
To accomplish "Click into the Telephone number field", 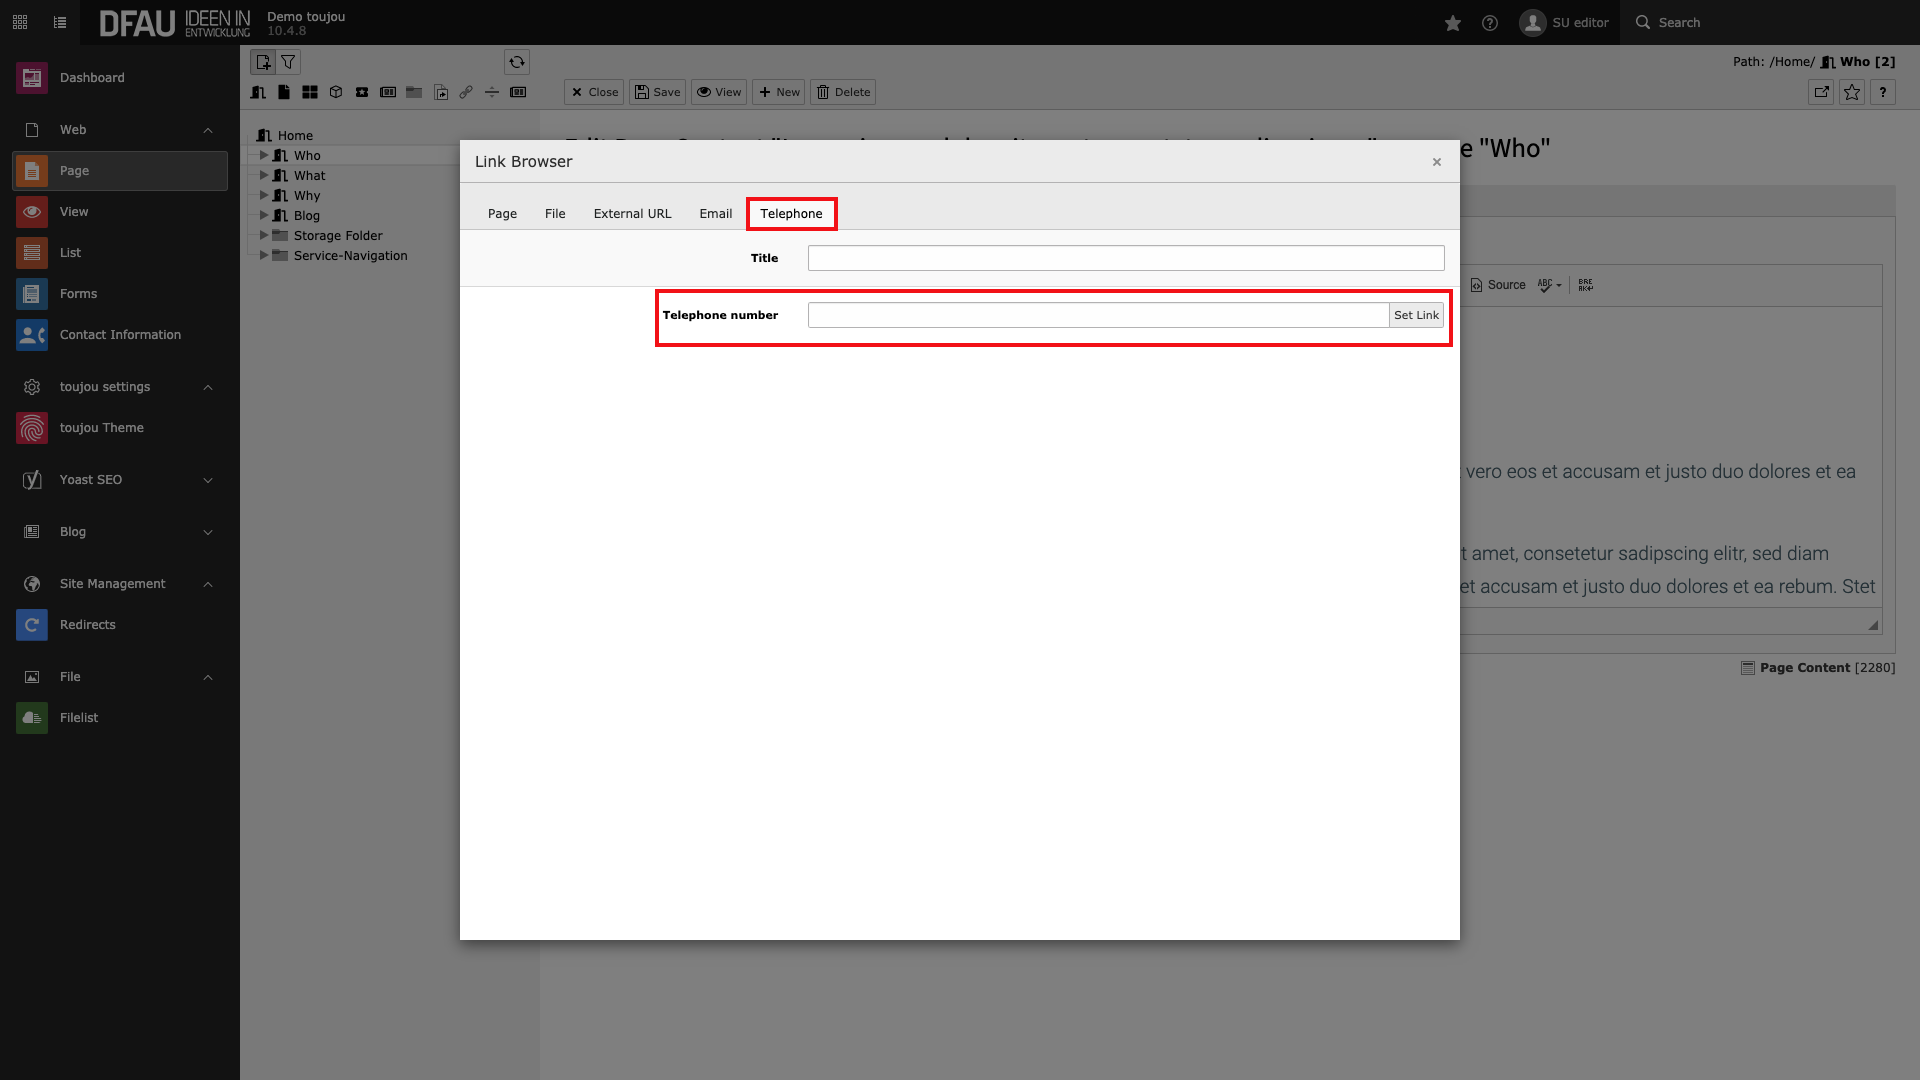I will (x=1097, y=315).
